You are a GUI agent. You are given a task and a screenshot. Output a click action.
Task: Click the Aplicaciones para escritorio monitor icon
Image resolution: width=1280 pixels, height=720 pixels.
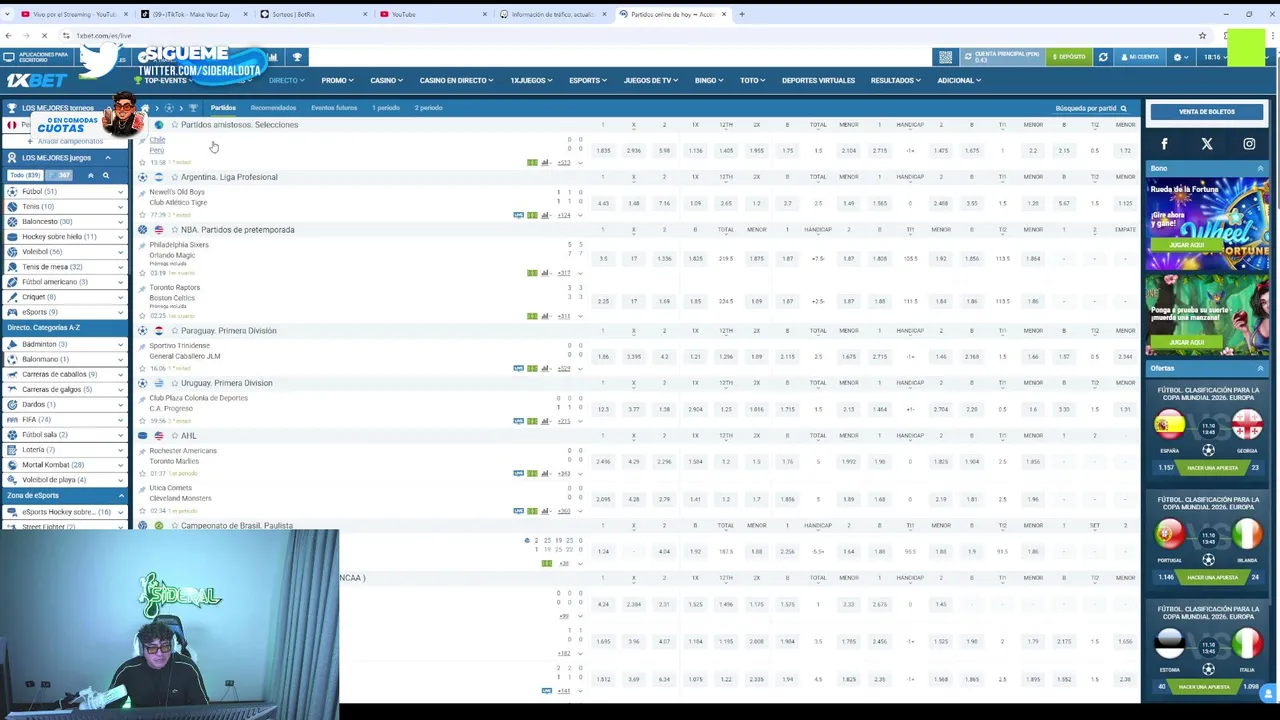(9, 57)
